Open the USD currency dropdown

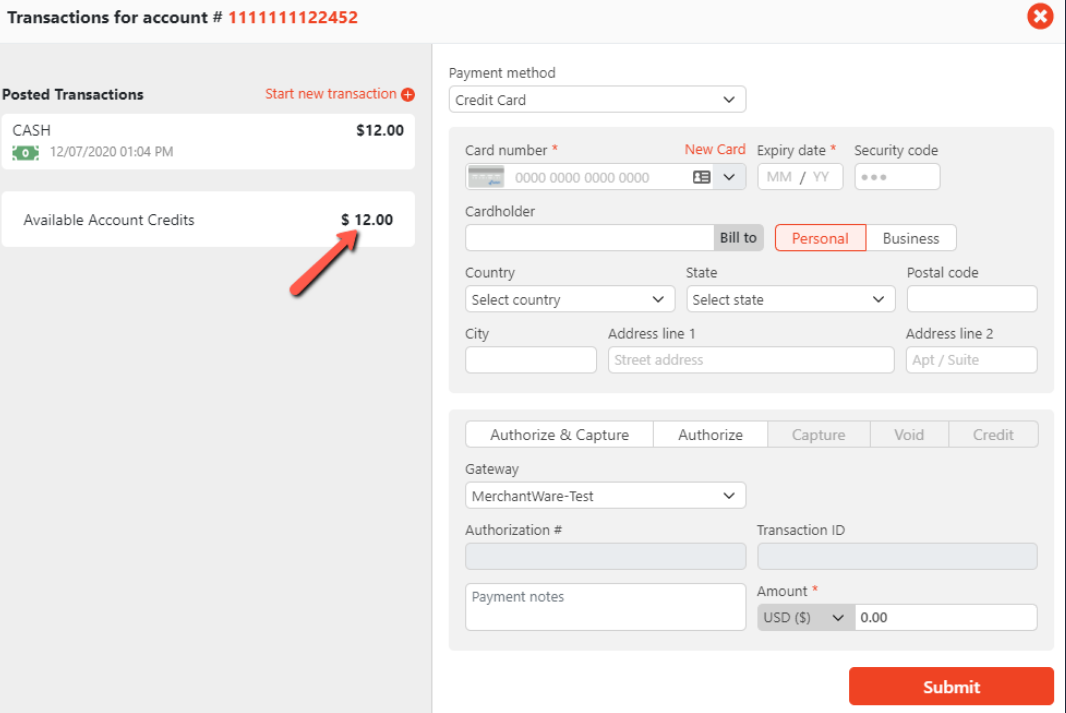[x=805, y=617]
